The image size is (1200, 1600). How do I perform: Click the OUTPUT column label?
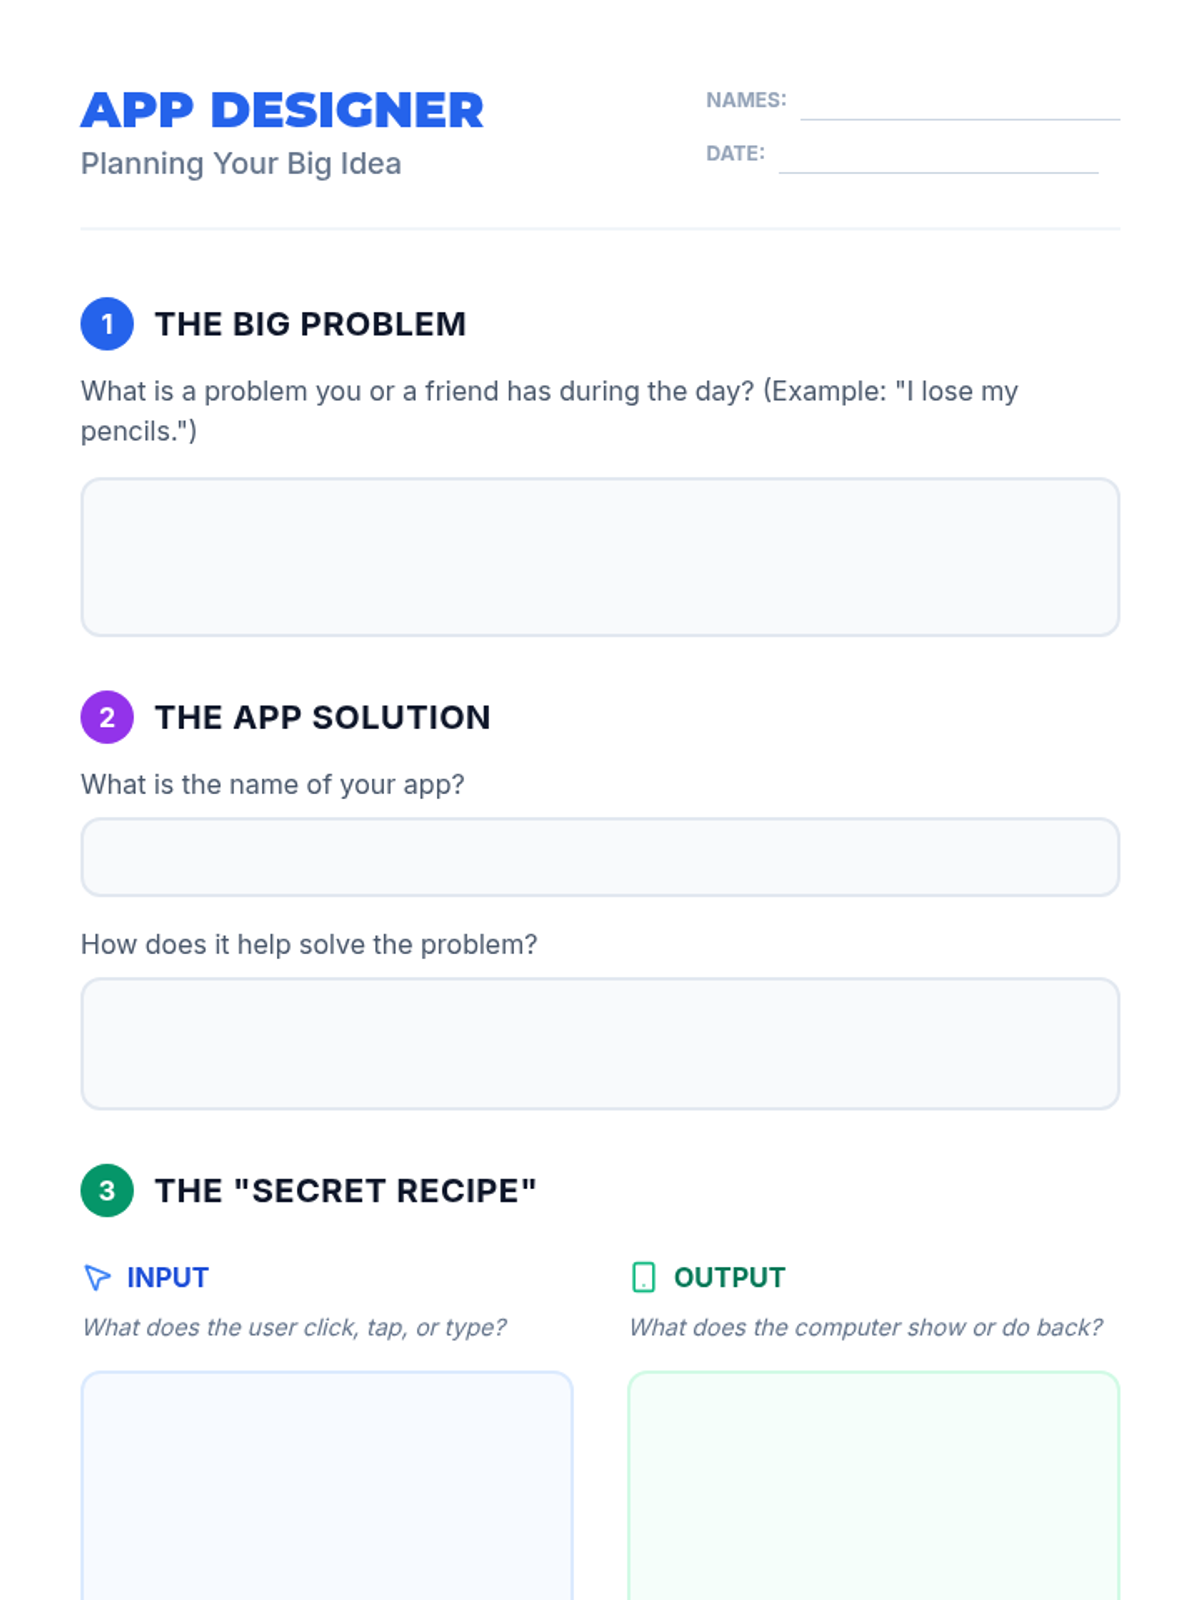pyautogui.click(x=730, y=1277)
